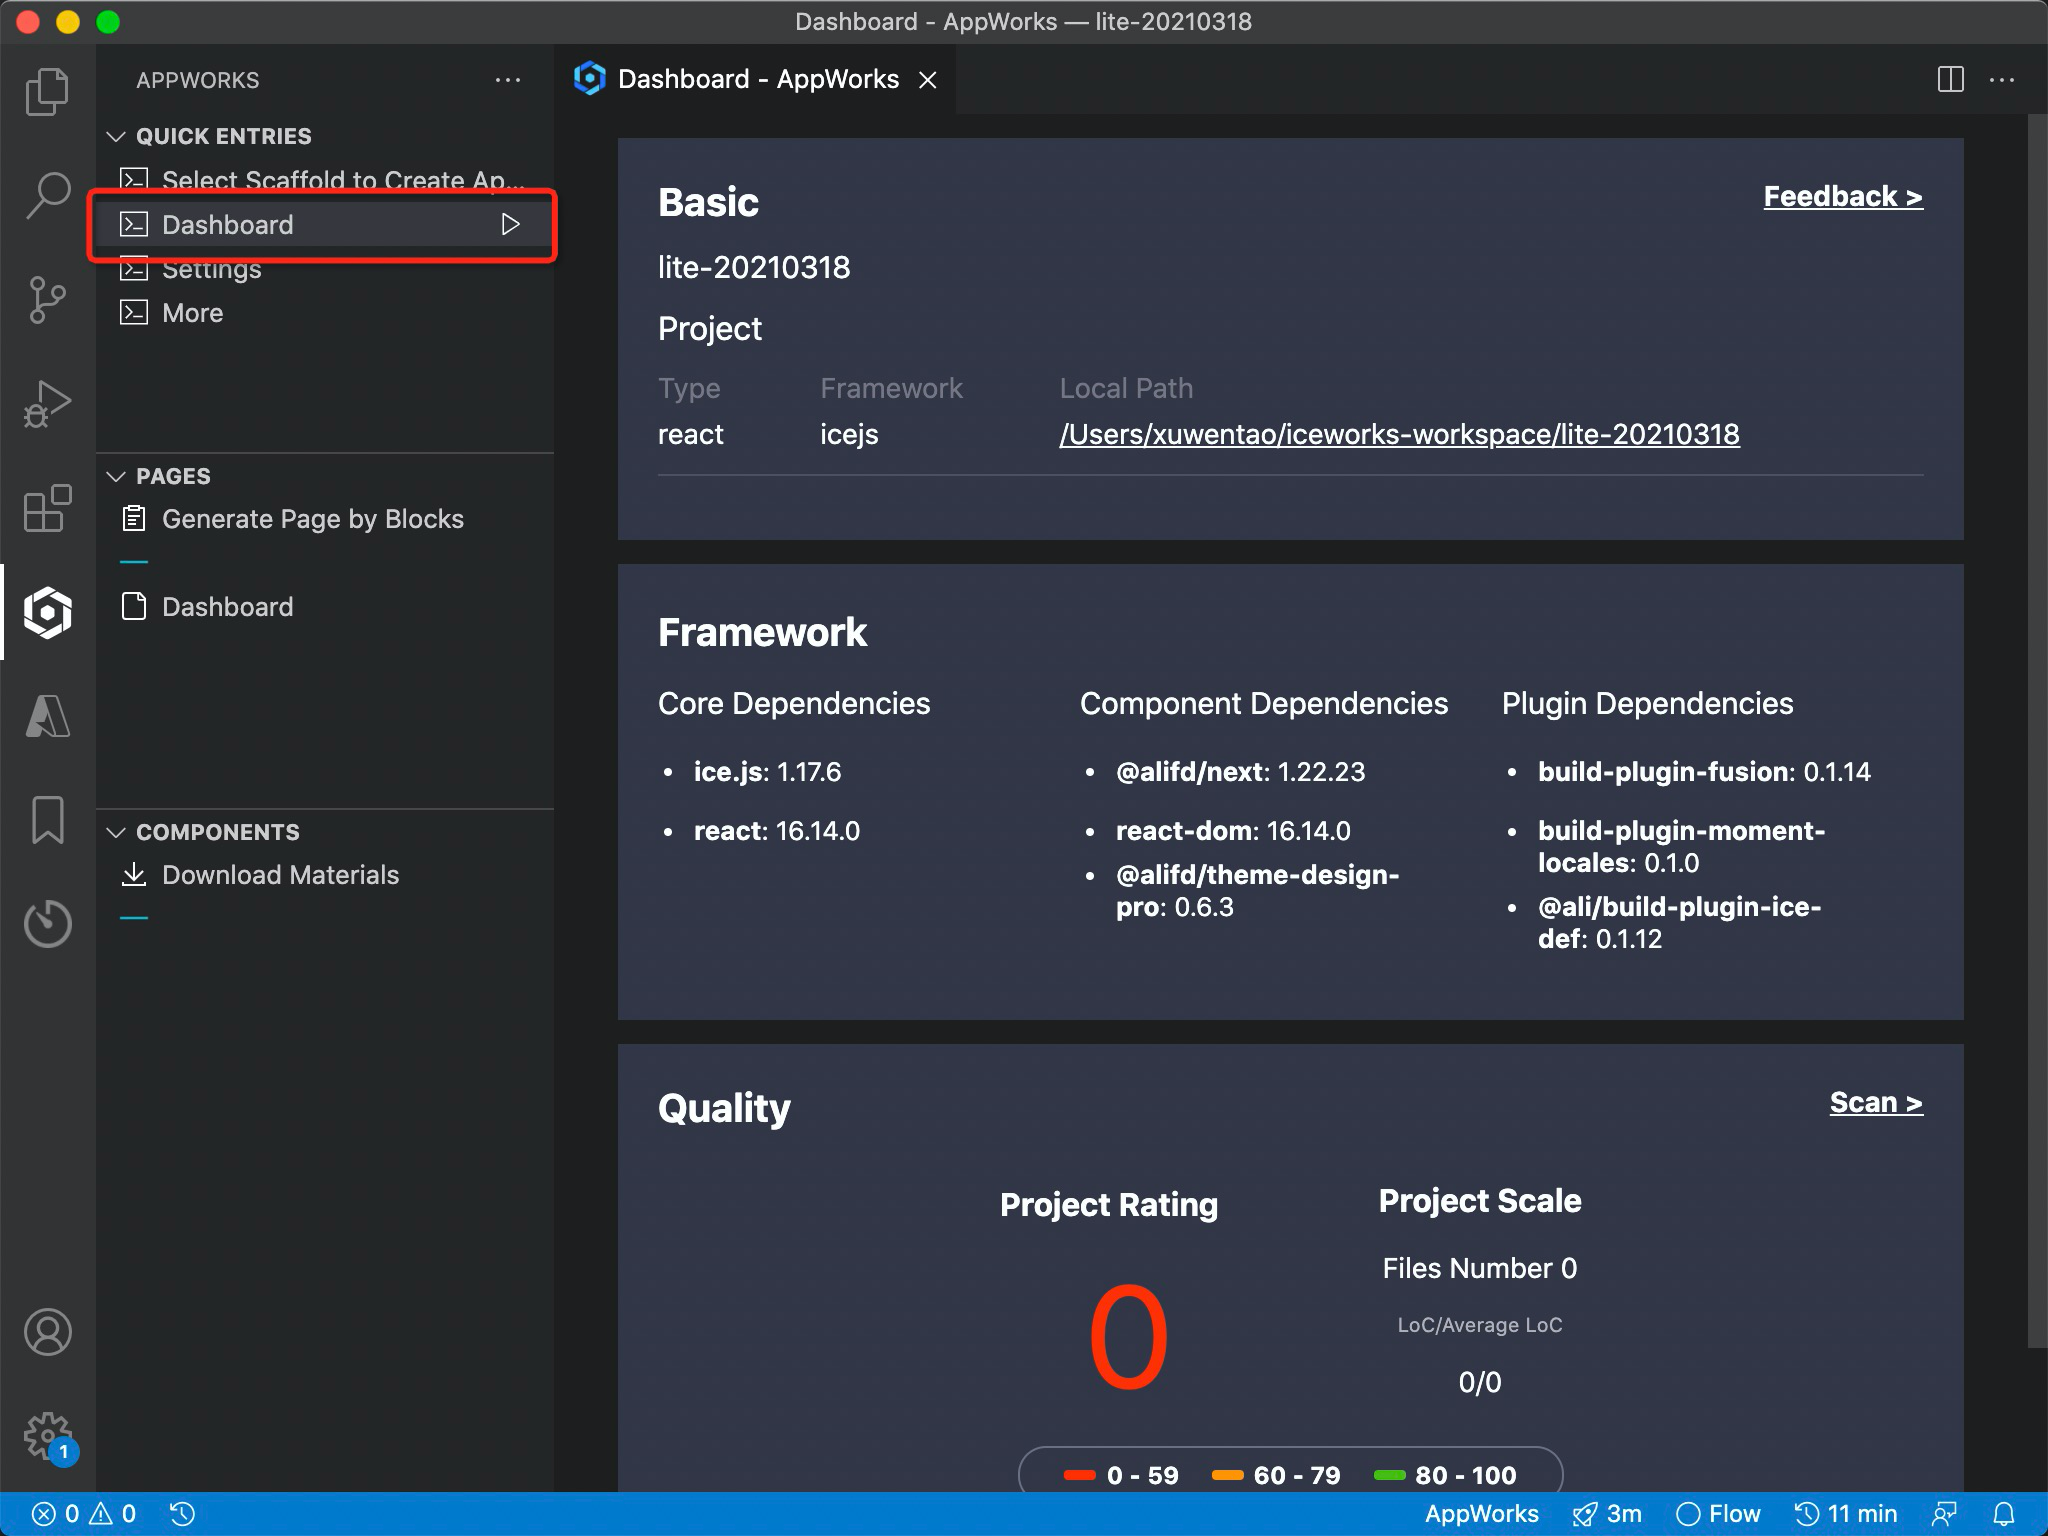The width and height of the screenshot is (2048, 1536).
Task: Open the AppWorks panel more actions menu
Action: tap(509, 80)
